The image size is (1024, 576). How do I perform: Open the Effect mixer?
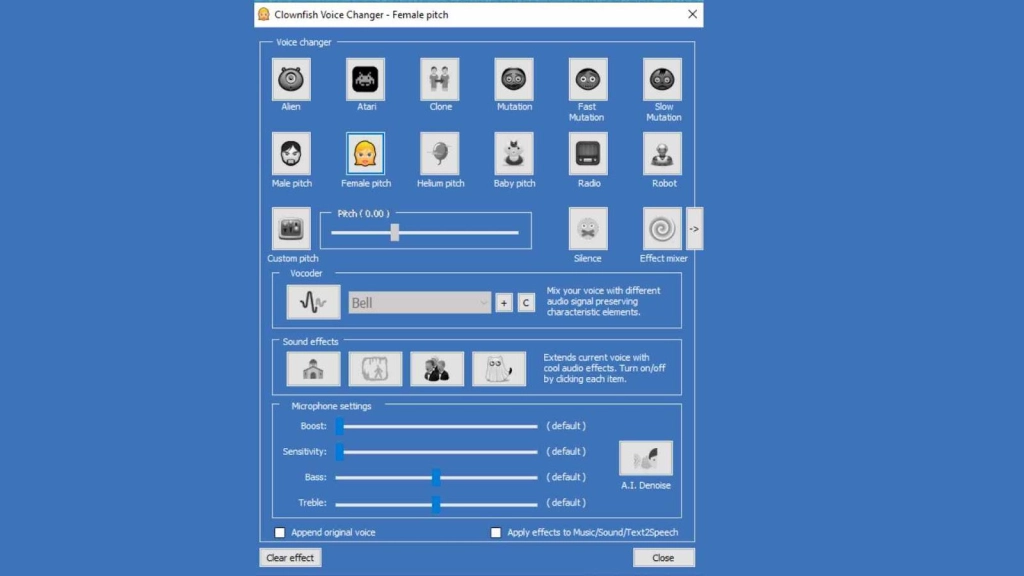point(662,229)
